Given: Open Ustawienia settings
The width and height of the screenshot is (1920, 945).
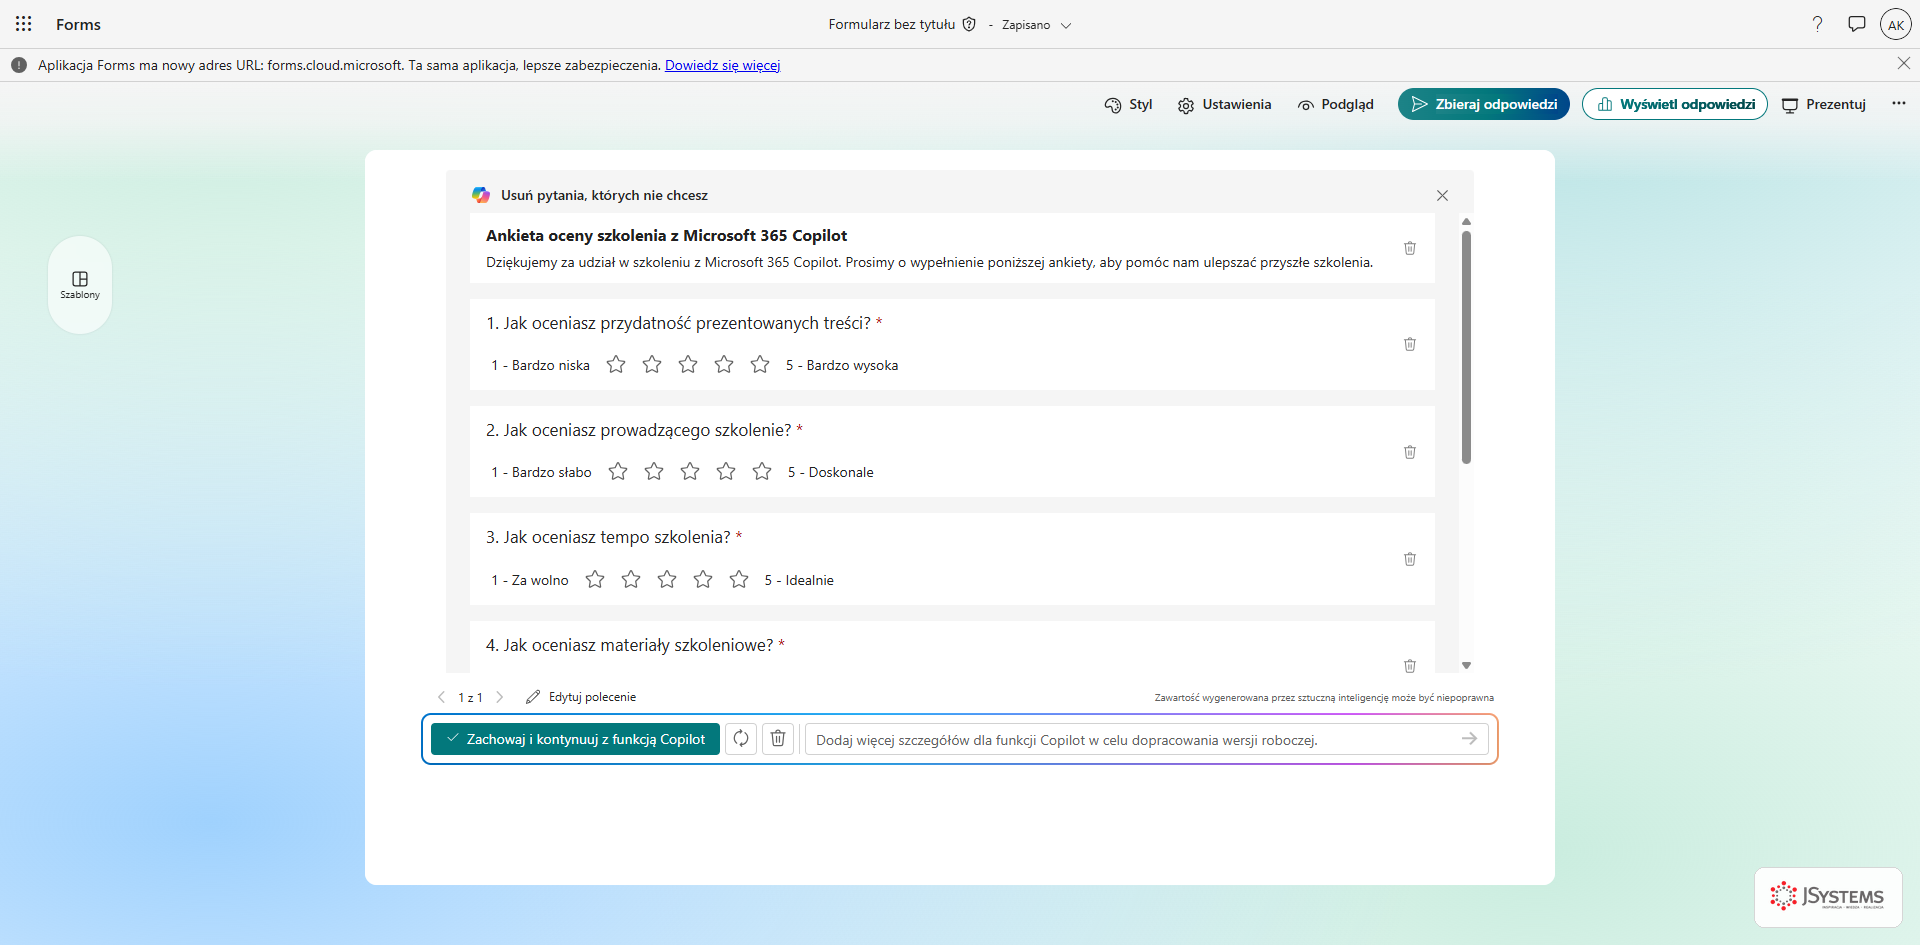Looking at the screenshot, I should (1224, 104).
